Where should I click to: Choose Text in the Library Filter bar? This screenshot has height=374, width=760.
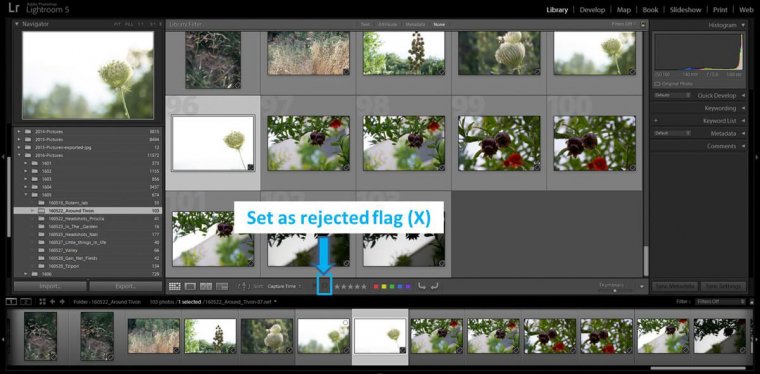365,24
